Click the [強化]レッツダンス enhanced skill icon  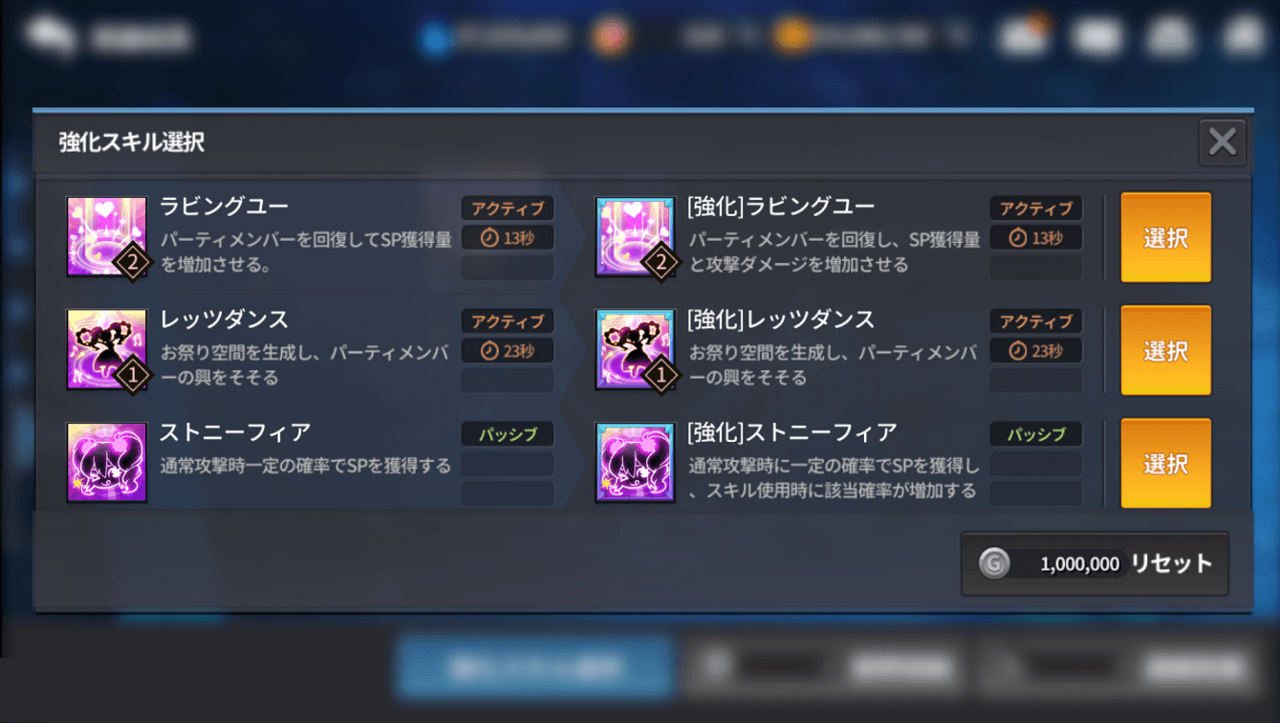635,349
